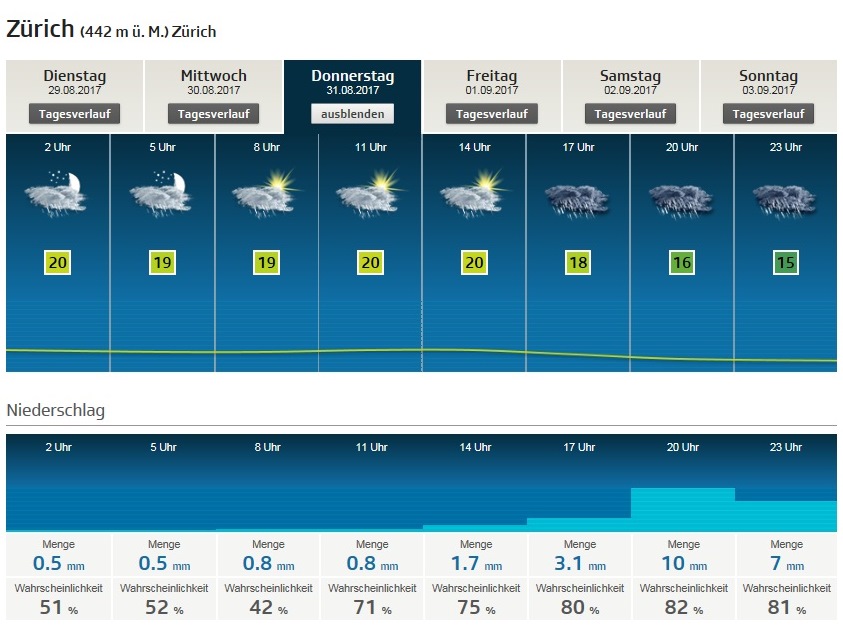
Task: Show Tagesverlauf for Samstag
Action: pos(630,114)
